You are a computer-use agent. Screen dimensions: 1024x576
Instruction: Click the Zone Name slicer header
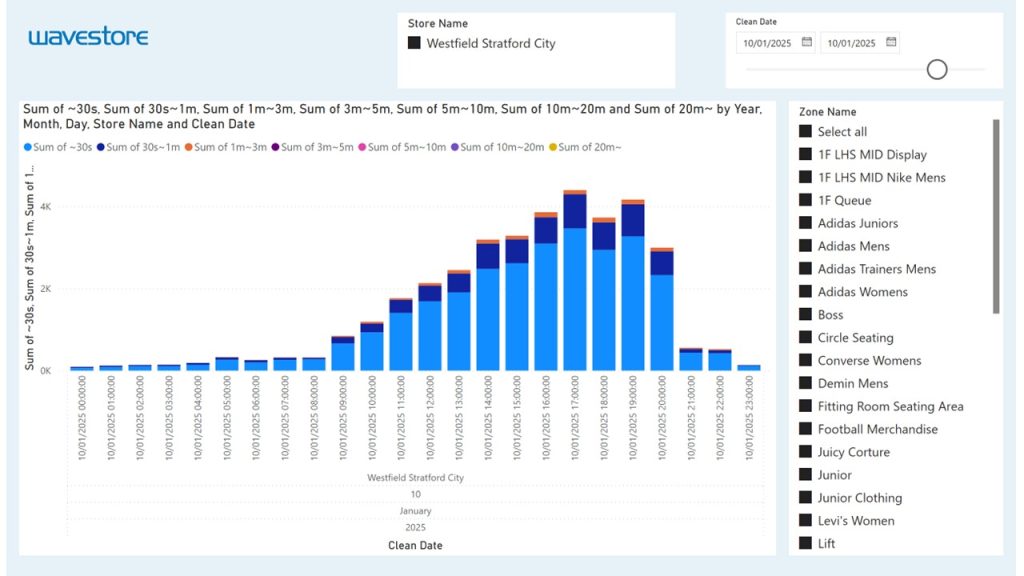coord(827,112)
